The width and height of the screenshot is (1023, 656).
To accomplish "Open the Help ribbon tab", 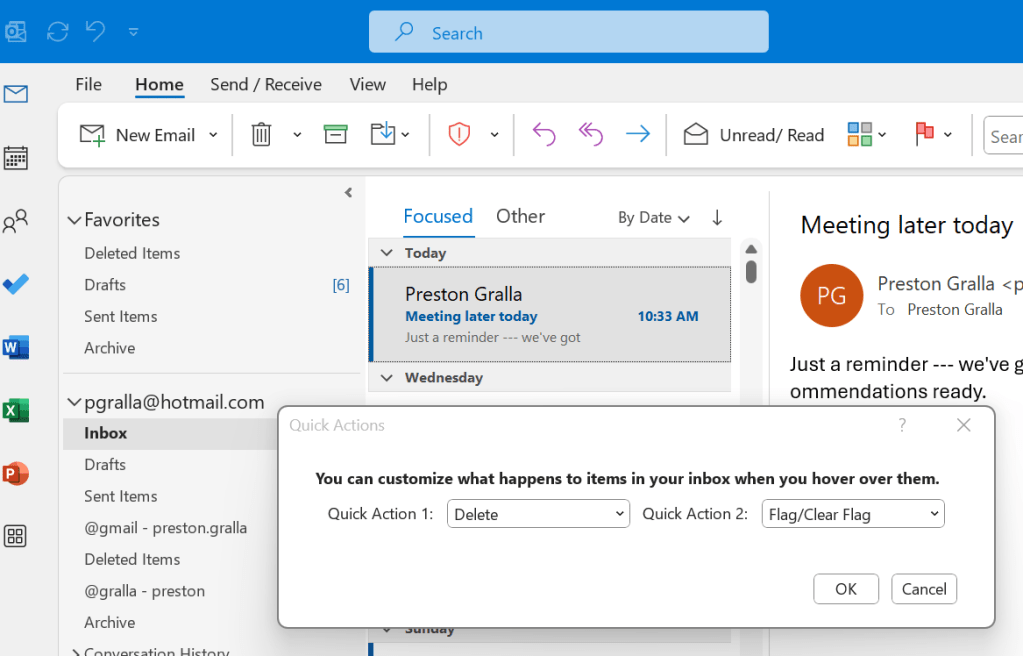I will [x=429, y=84].
